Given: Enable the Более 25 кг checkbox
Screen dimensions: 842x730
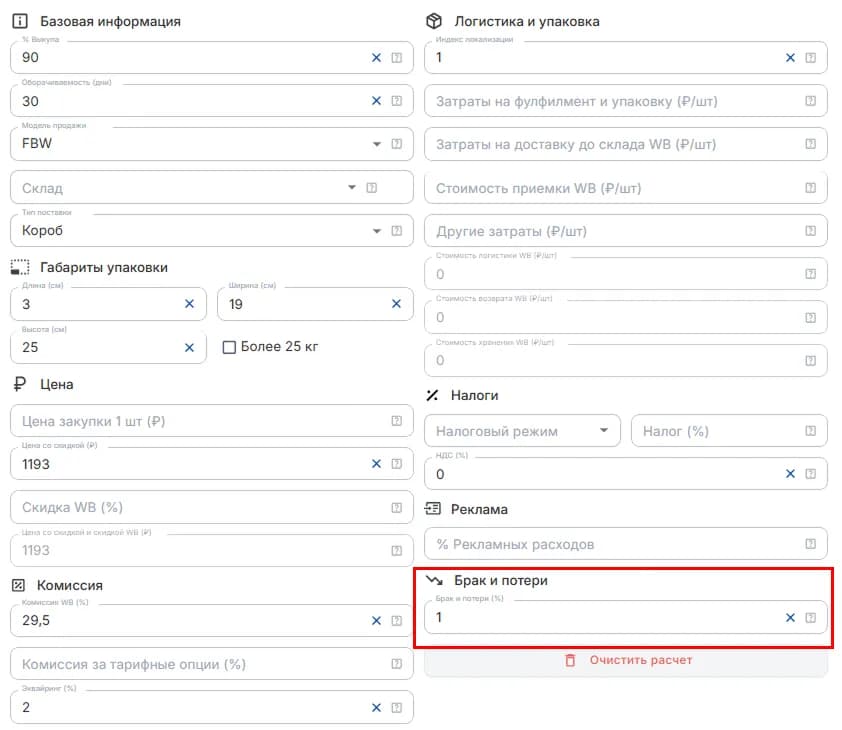Looking at the screenshot, I should (x=229, y=347).
